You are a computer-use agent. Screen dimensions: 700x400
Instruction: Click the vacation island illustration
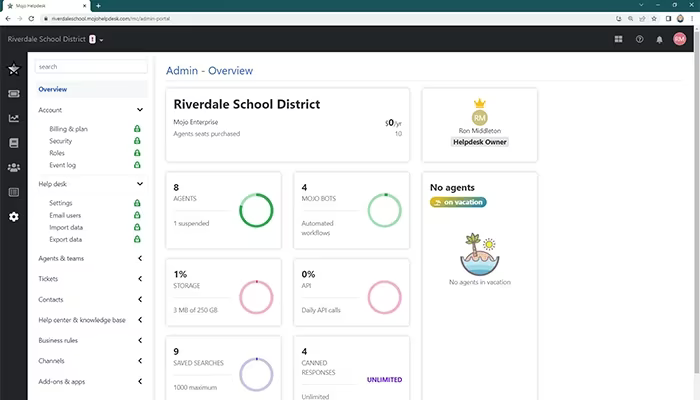pos(479,254)
